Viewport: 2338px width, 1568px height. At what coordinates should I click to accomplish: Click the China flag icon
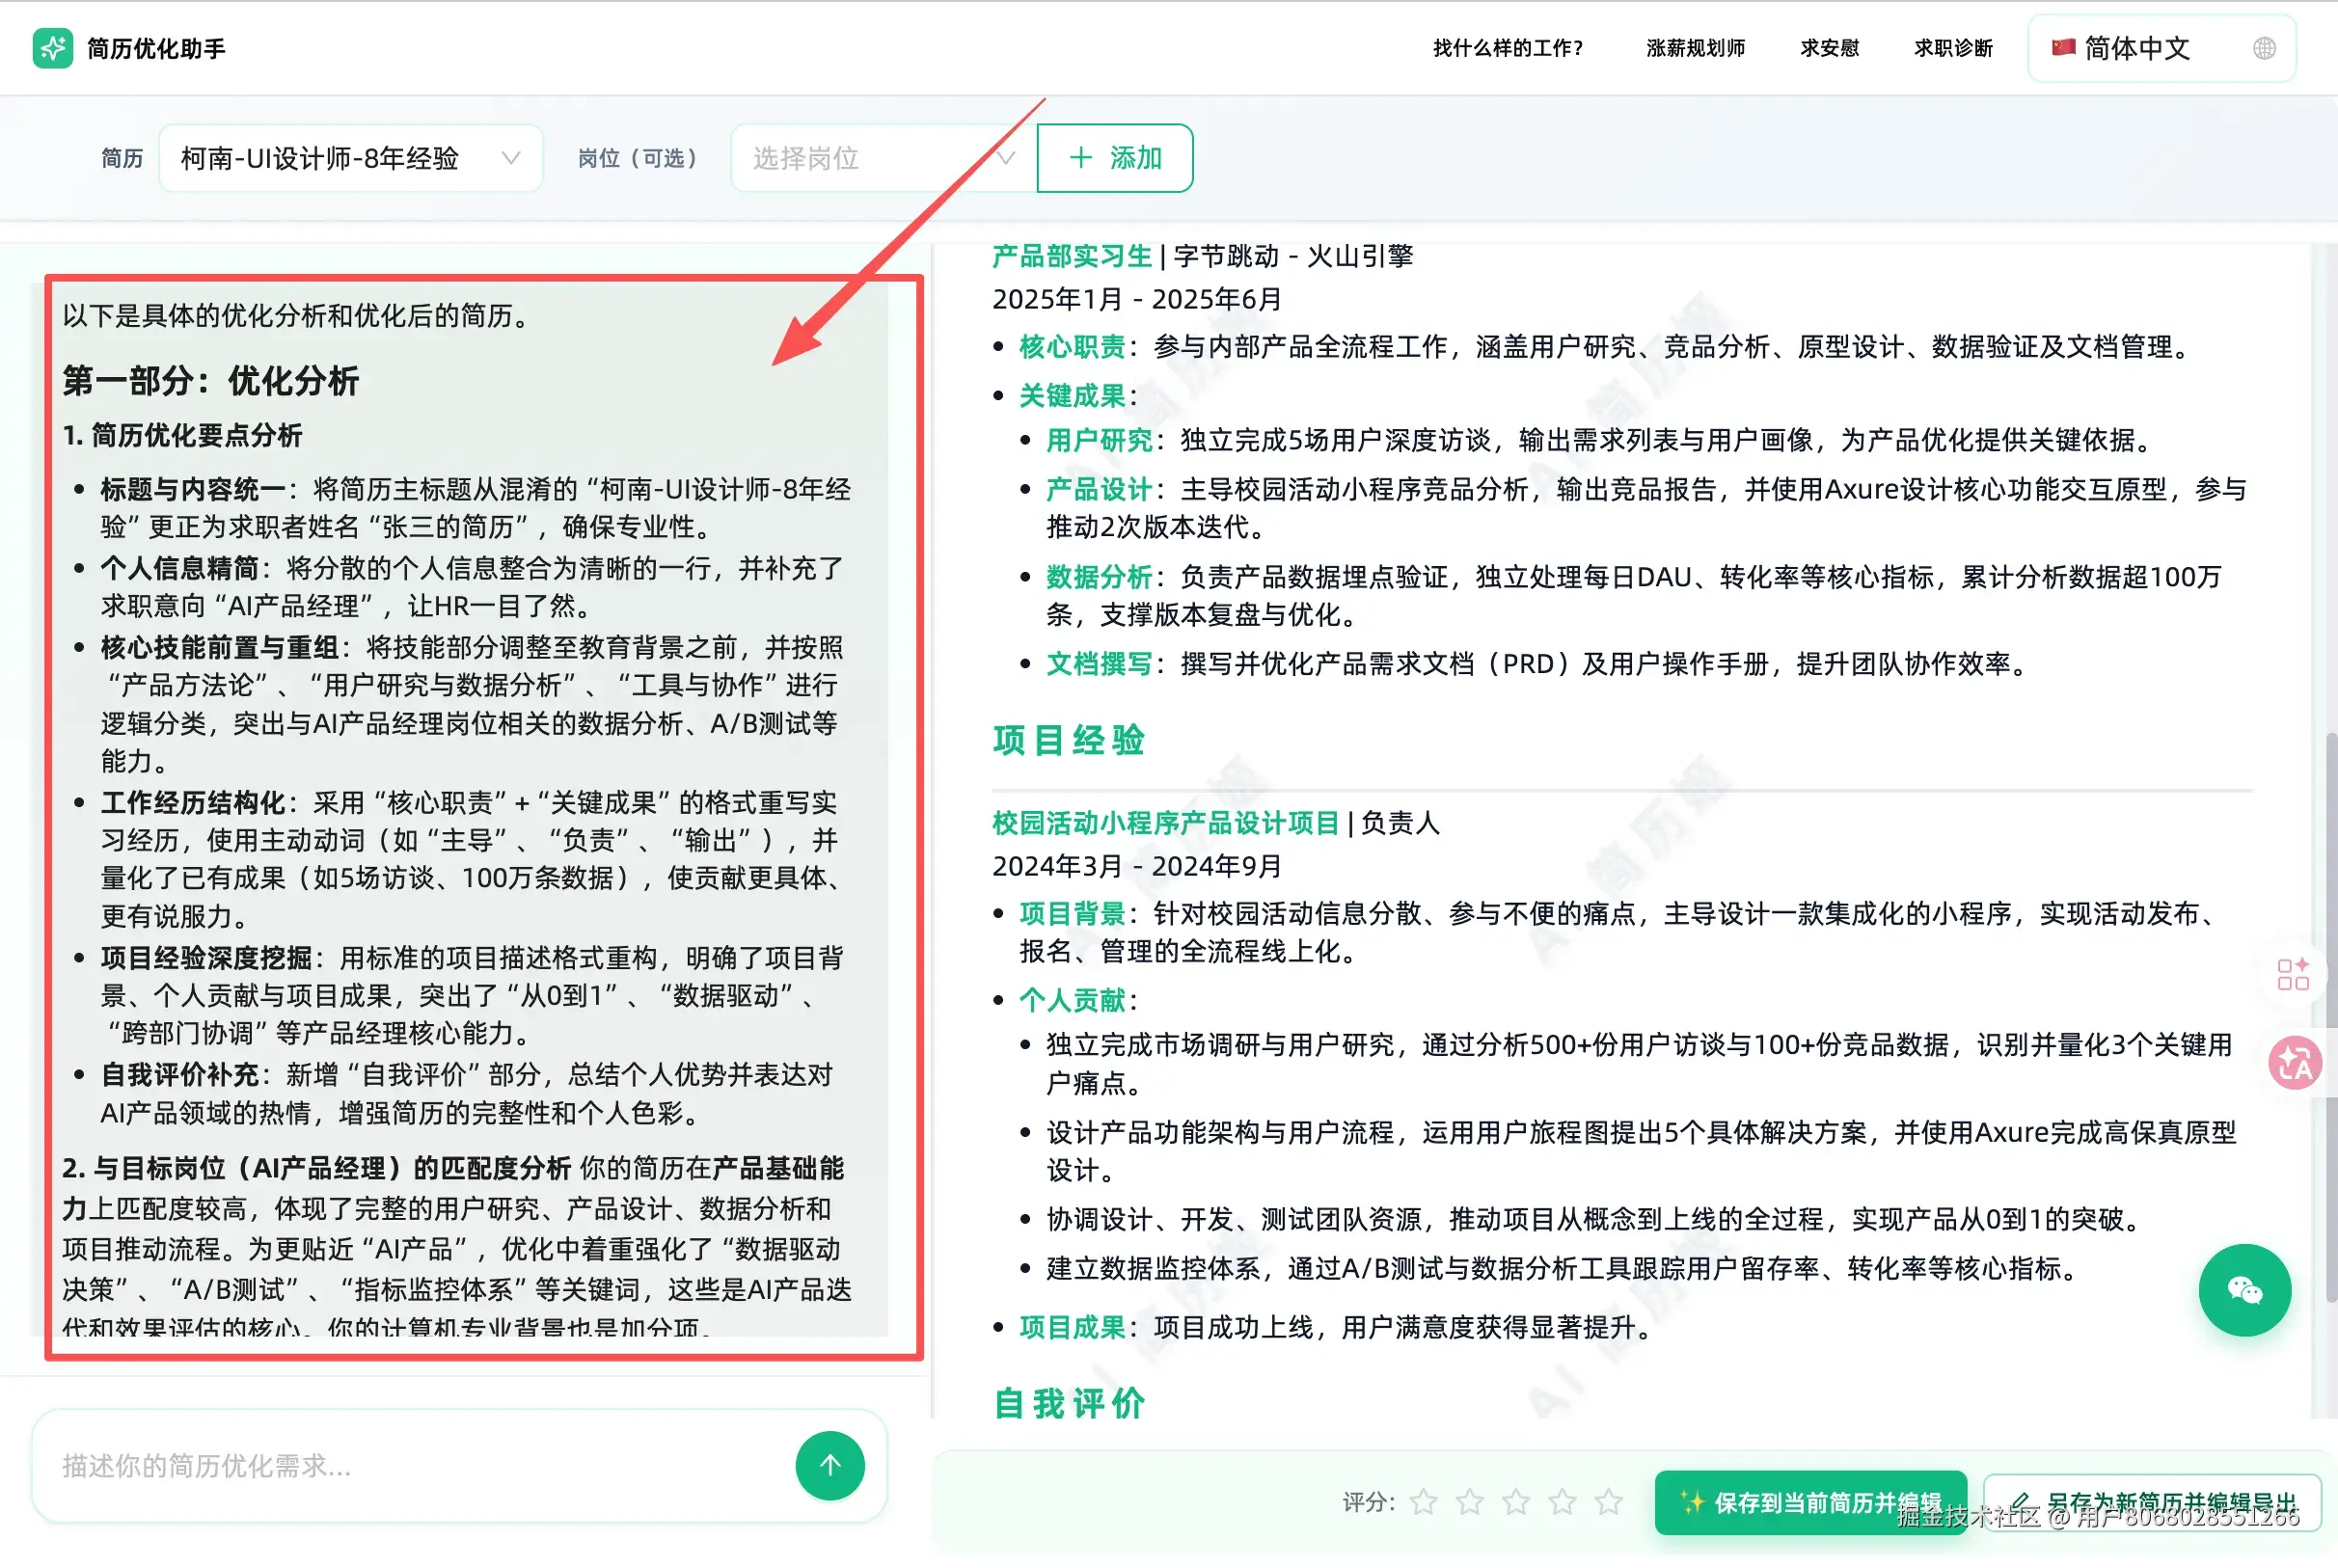2062,47
